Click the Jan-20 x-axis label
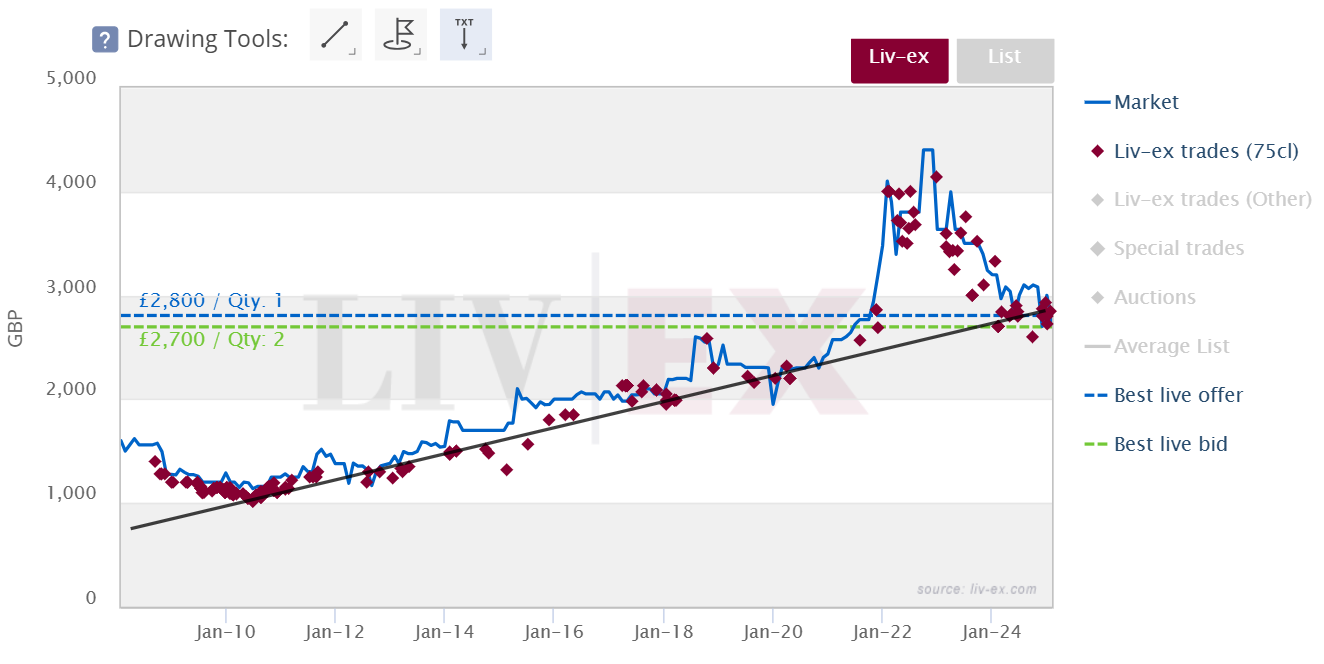The width and height of the screenshot is (1324, 664). coord(773,632)
